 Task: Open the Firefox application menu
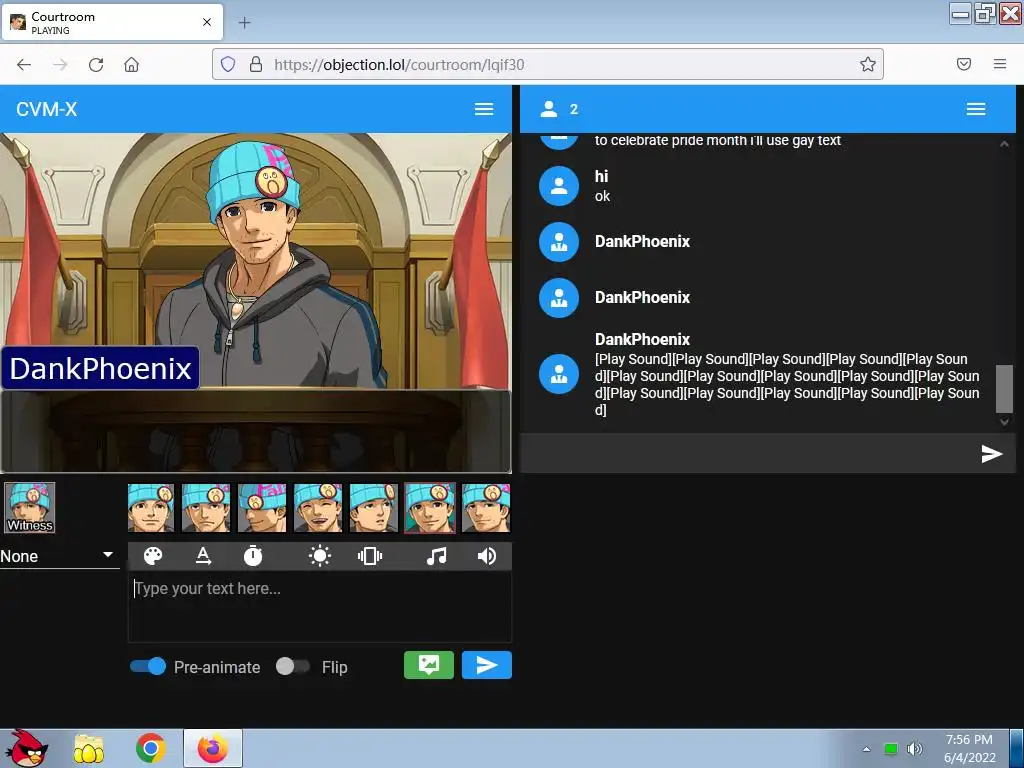tap(1000, 64)
